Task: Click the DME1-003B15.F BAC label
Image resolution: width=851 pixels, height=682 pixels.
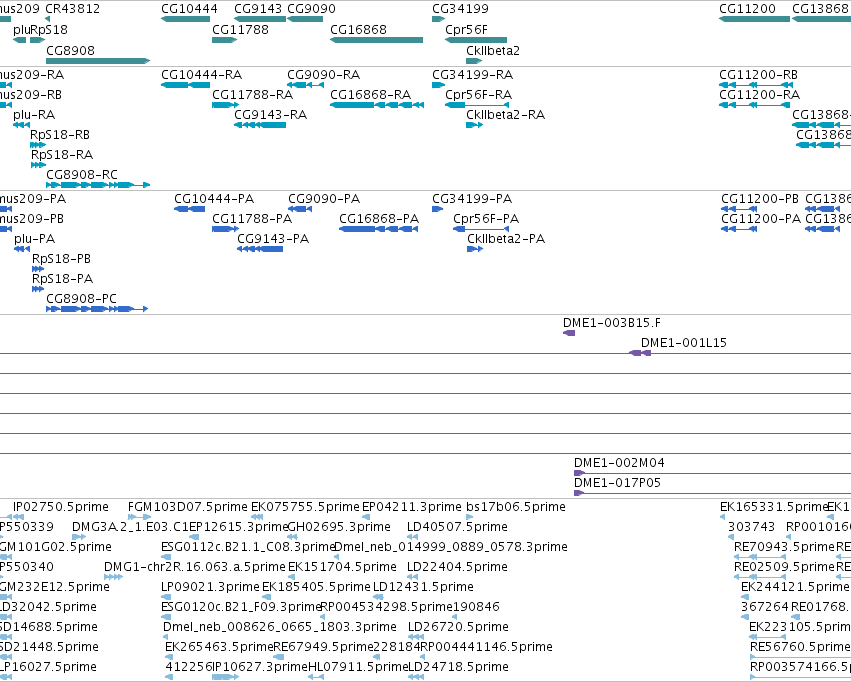Action: [x=612, y=323]
